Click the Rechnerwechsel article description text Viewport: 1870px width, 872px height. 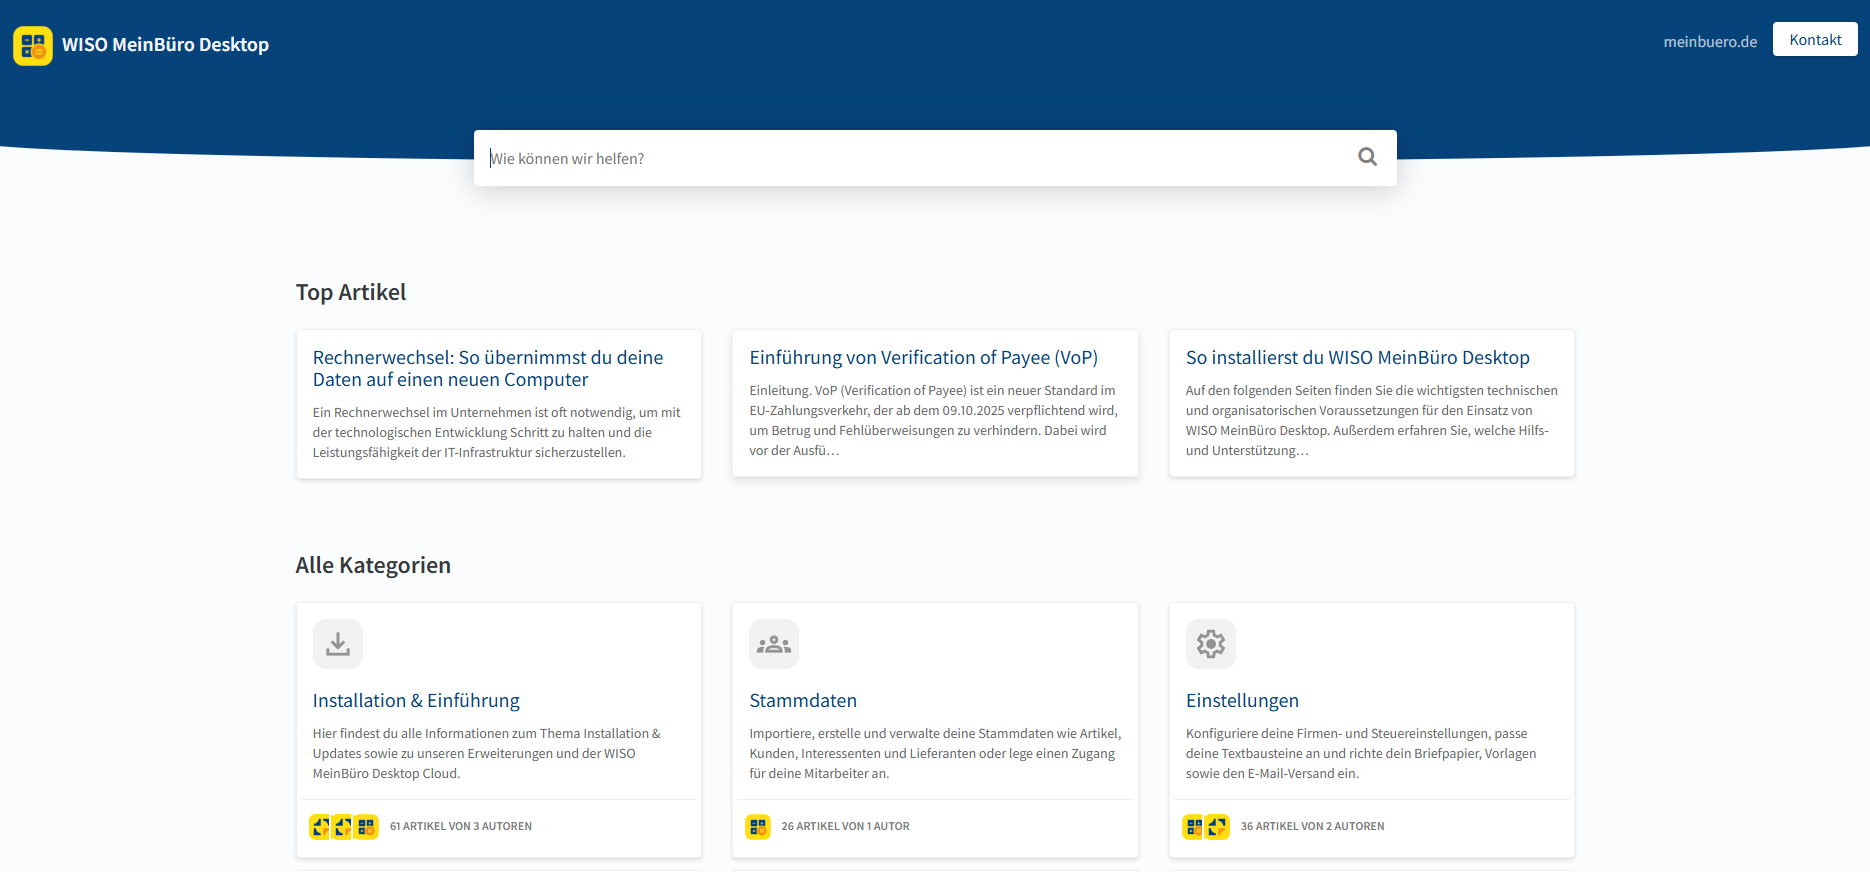pyautogui.click(x=497, y=433)
